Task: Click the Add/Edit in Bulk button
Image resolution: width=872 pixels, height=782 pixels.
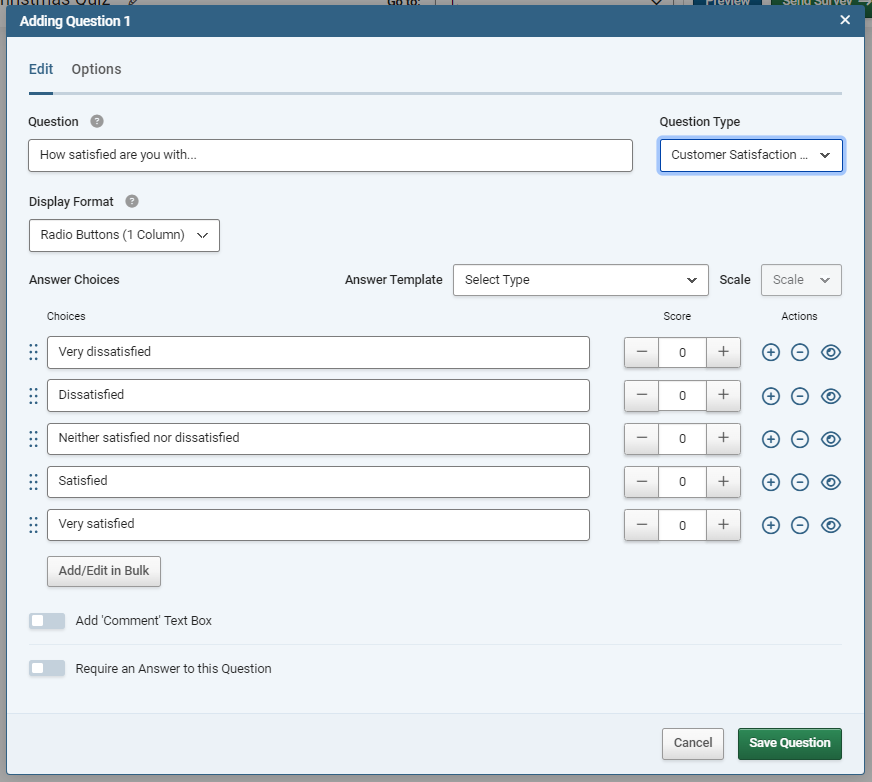Action: click(104, 571)
